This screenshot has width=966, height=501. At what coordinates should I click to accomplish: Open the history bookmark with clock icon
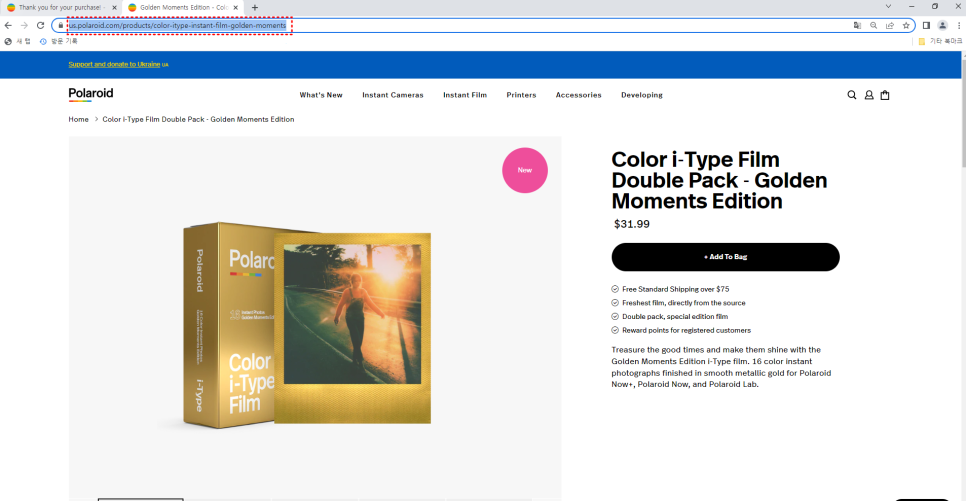click(59, 41)
